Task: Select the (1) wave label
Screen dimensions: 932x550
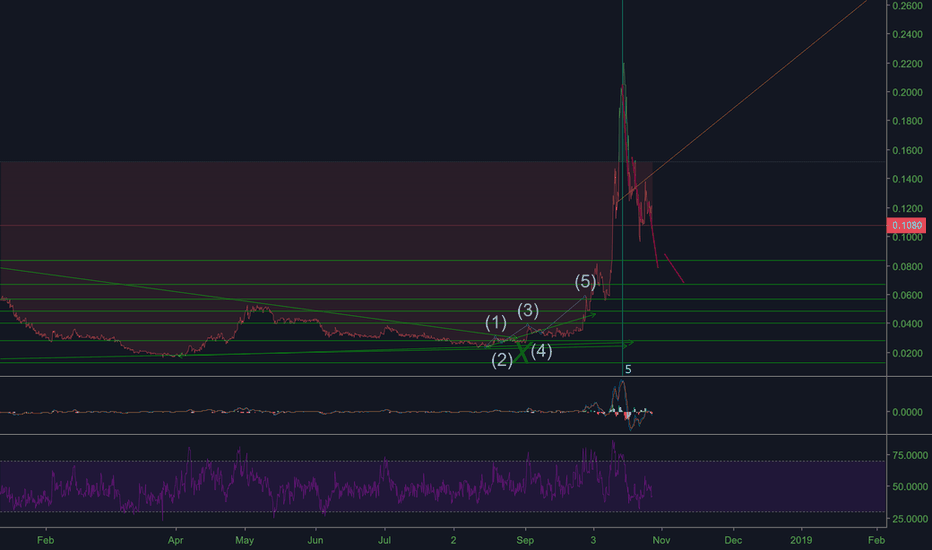Action: pos(496,323)
